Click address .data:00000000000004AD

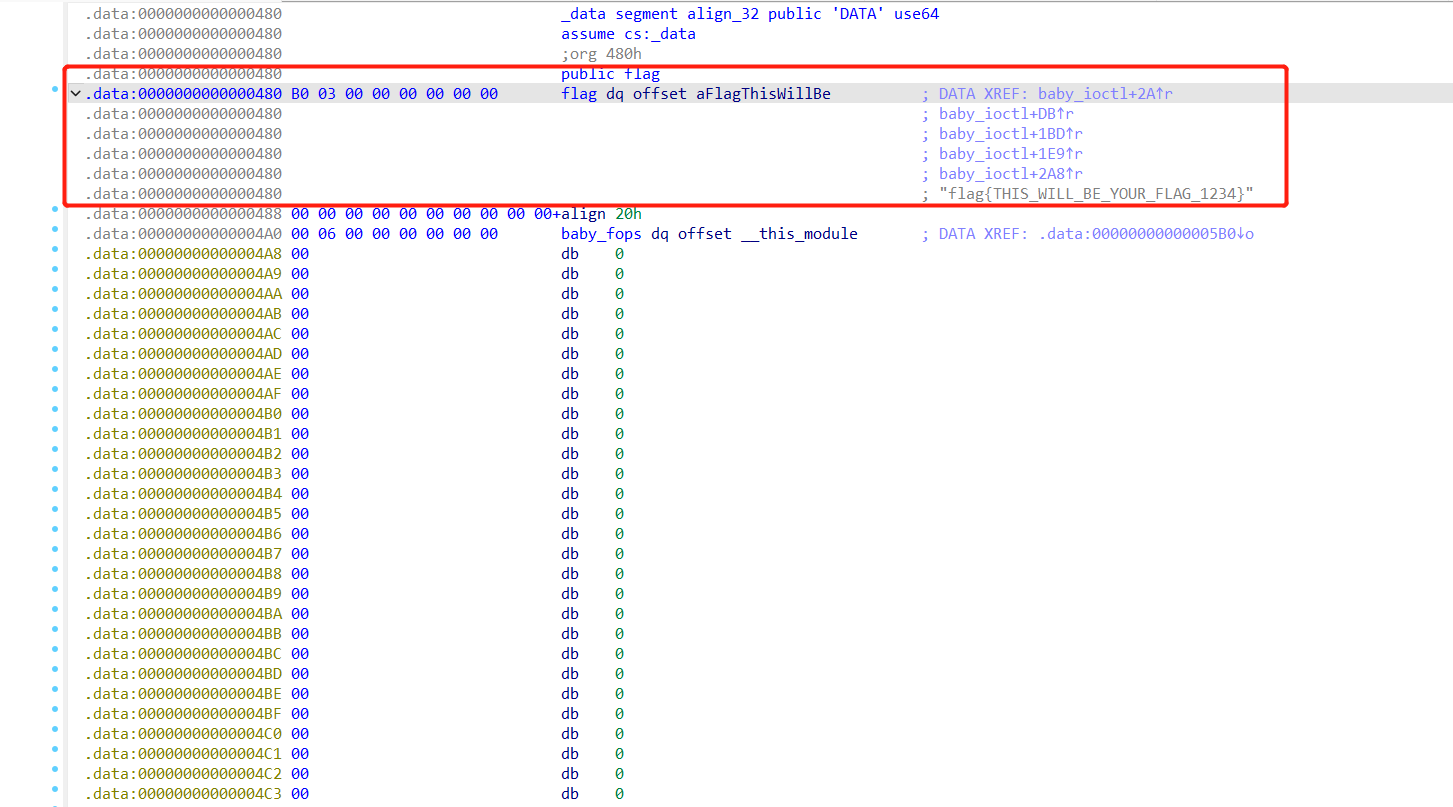[x=183, y=354]
